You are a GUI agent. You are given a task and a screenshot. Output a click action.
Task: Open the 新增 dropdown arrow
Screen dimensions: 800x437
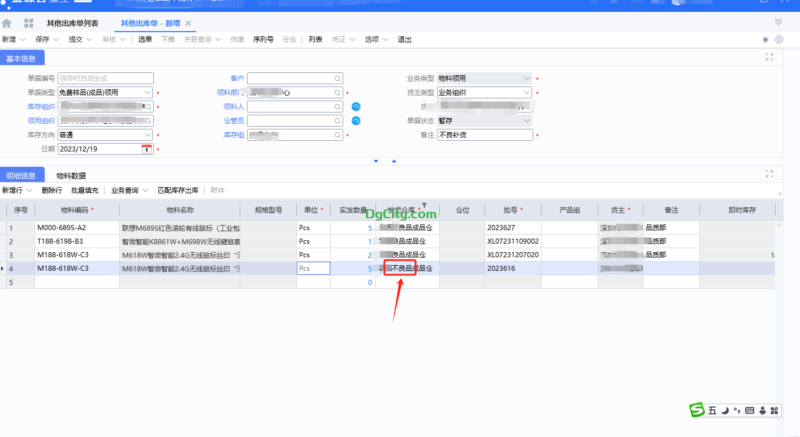tap(22, 40)
